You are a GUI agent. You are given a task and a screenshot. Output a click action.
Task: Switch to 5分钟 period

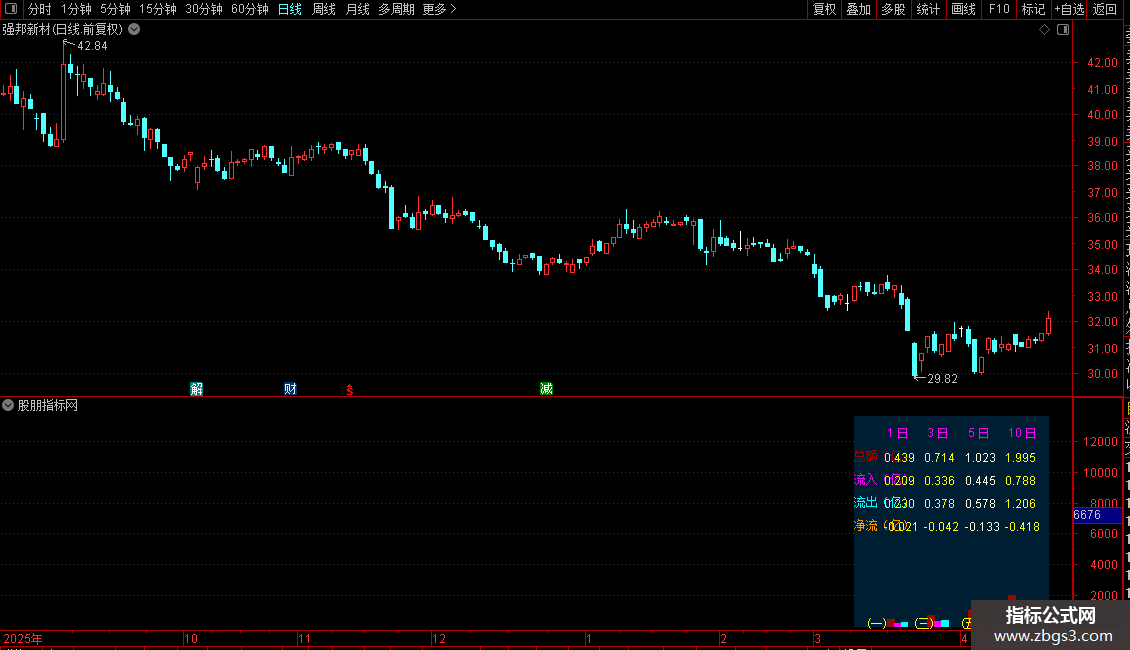pyautogui.click(x=115, y=9)
